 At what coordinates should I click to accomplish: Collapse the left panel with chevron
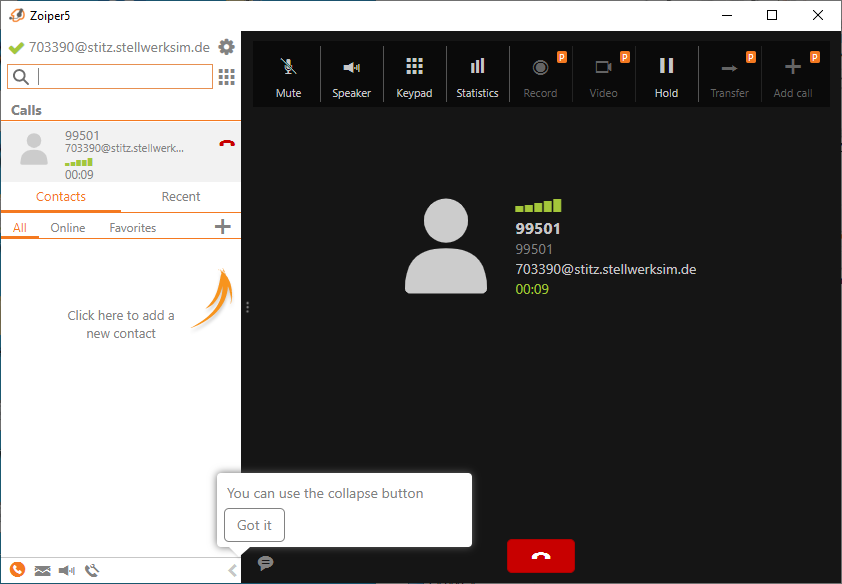pos(232,570)
